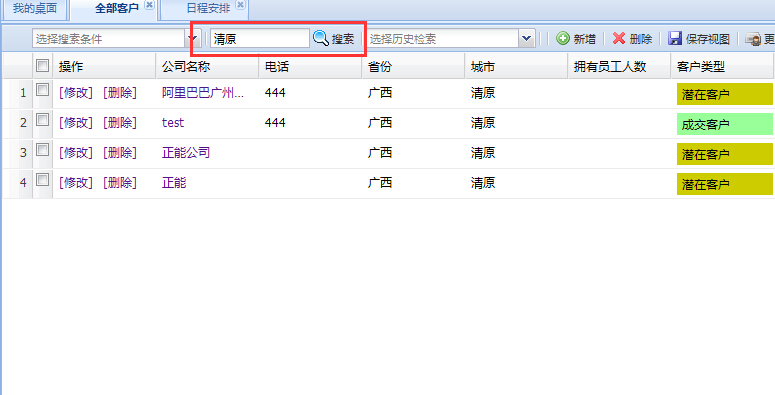Check the checkbox for row 4 正能

(43, 179)
